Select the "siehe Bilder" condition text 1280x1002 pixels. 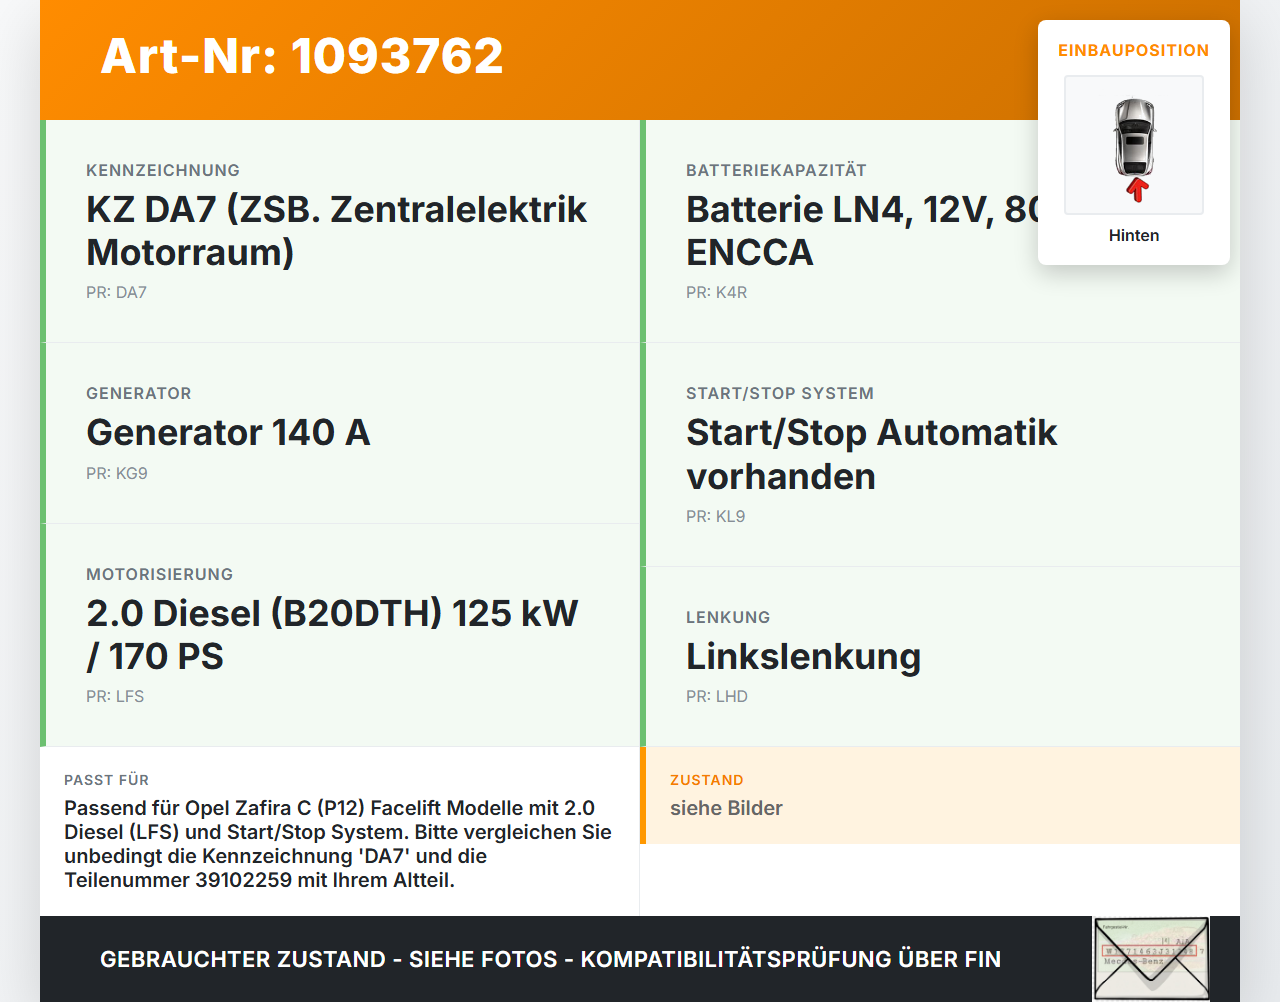pos(726,808)
